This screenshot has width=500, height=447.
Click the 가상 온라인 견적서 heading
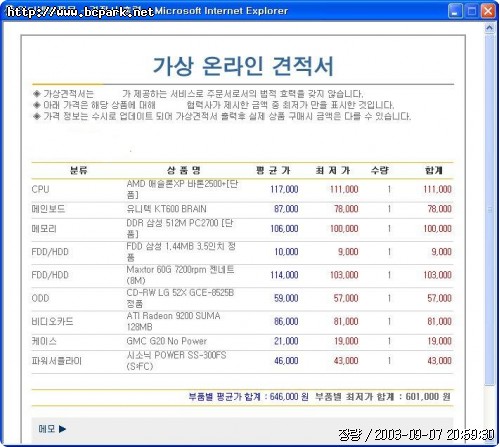click(x=243, y=66)
